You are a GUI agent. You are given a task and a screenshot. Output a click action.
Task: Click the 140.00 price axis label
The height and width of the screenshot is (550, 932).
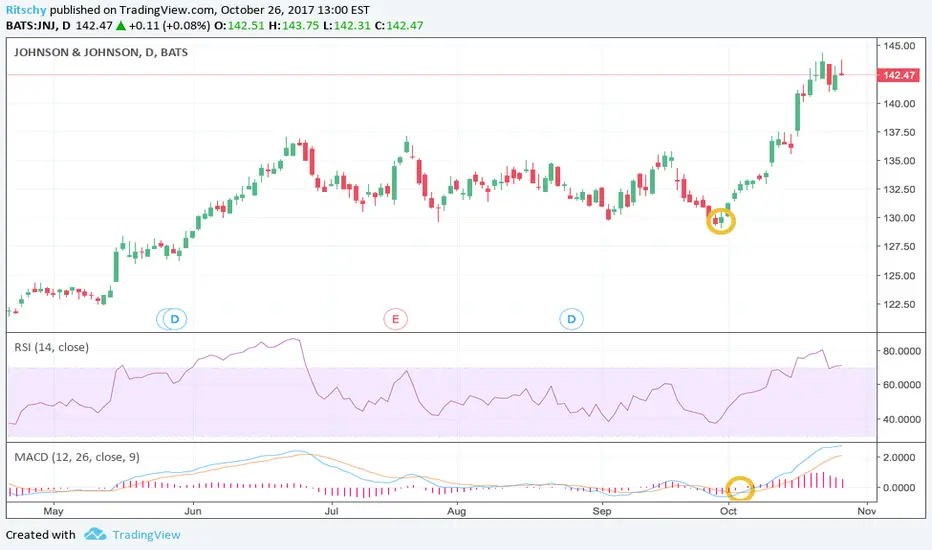click(x=899, y=103)
